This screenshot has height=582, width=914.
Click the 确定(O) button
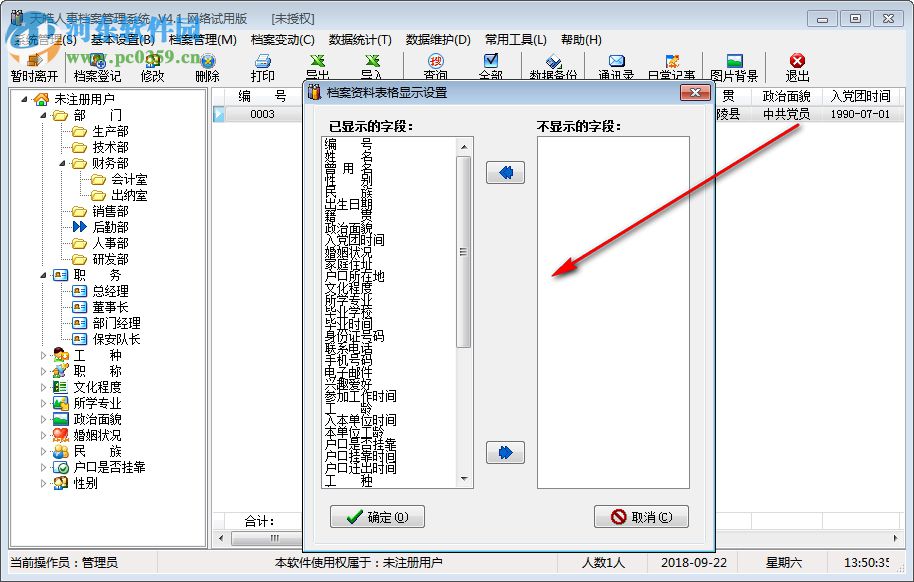coord(377,517)
